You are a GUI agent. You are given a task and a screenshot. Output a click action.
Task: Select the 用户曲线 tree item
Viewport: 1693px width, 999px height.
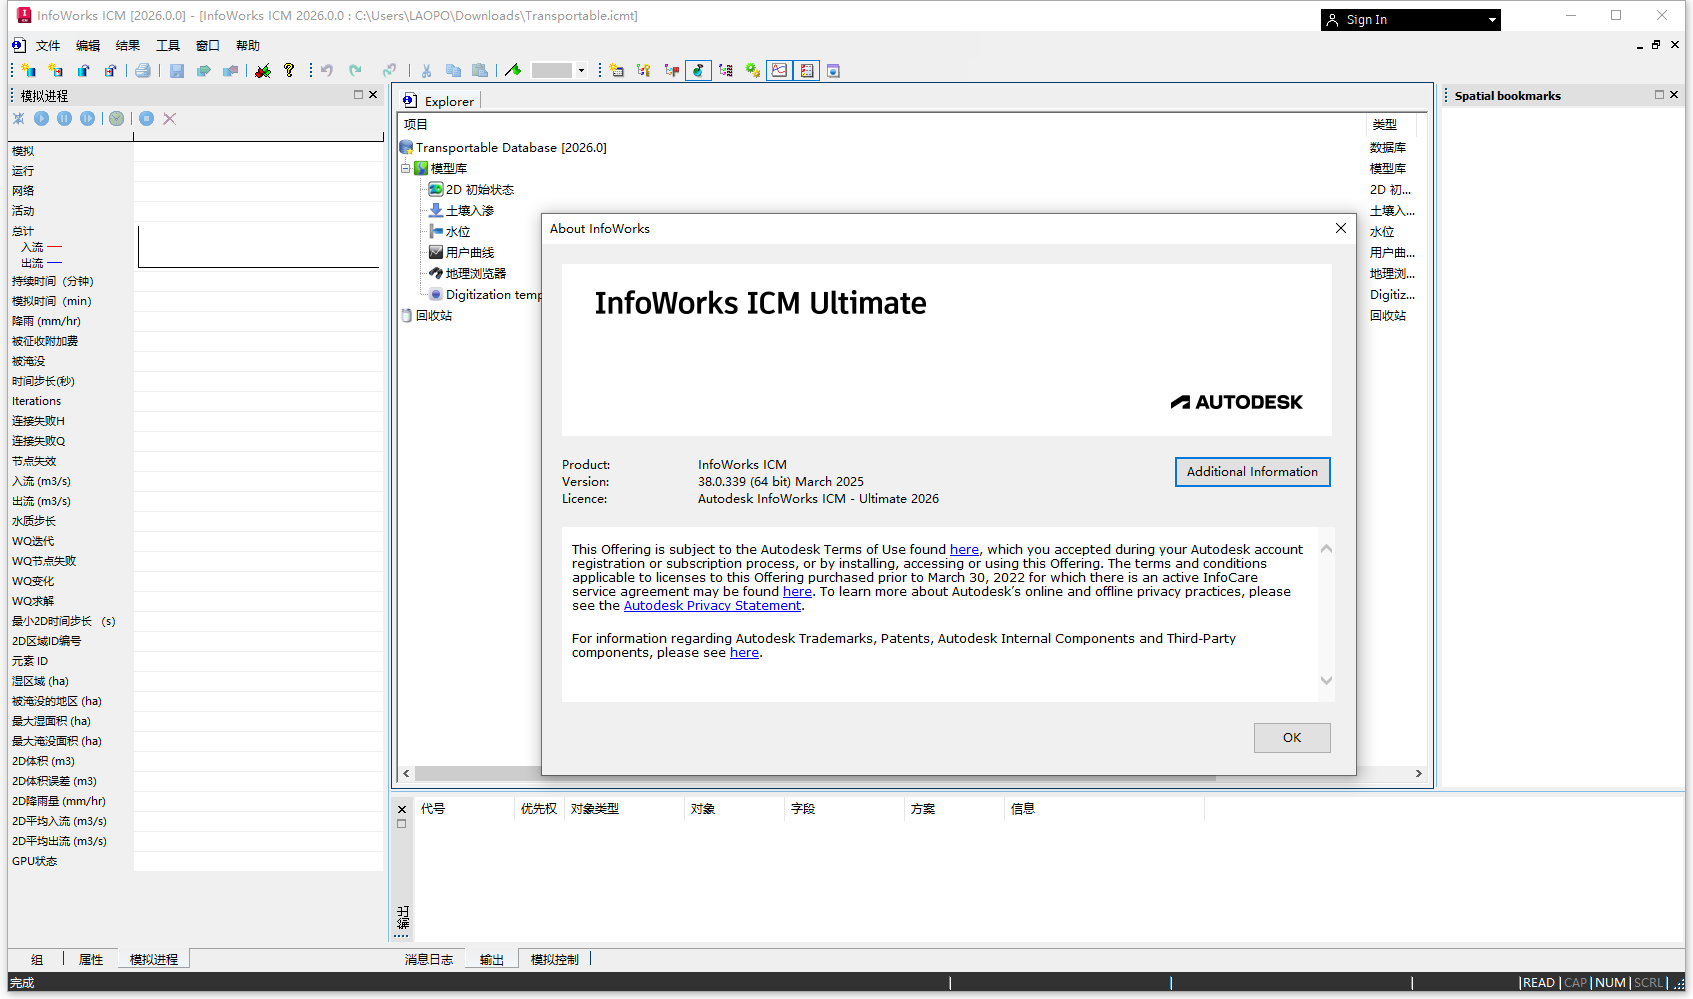470,252
